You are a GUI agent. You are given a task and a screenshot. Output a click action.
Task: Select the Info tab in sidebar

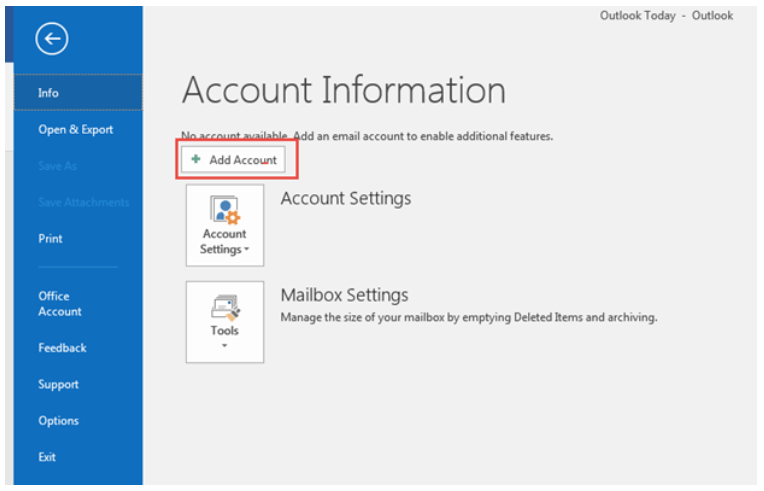pos(49,93)
